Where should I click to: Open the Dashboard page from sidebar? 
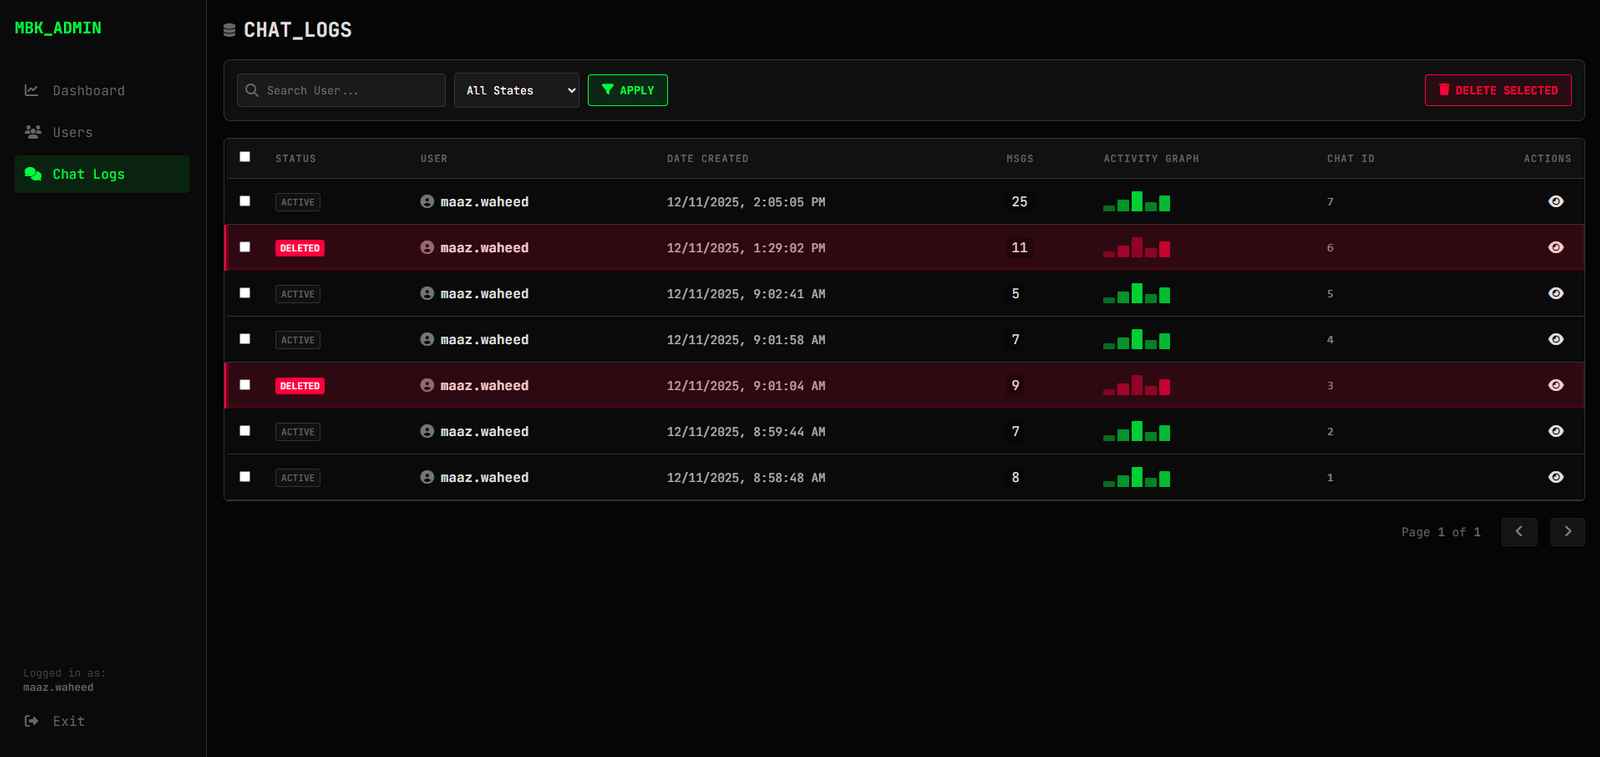pos(88,91)
